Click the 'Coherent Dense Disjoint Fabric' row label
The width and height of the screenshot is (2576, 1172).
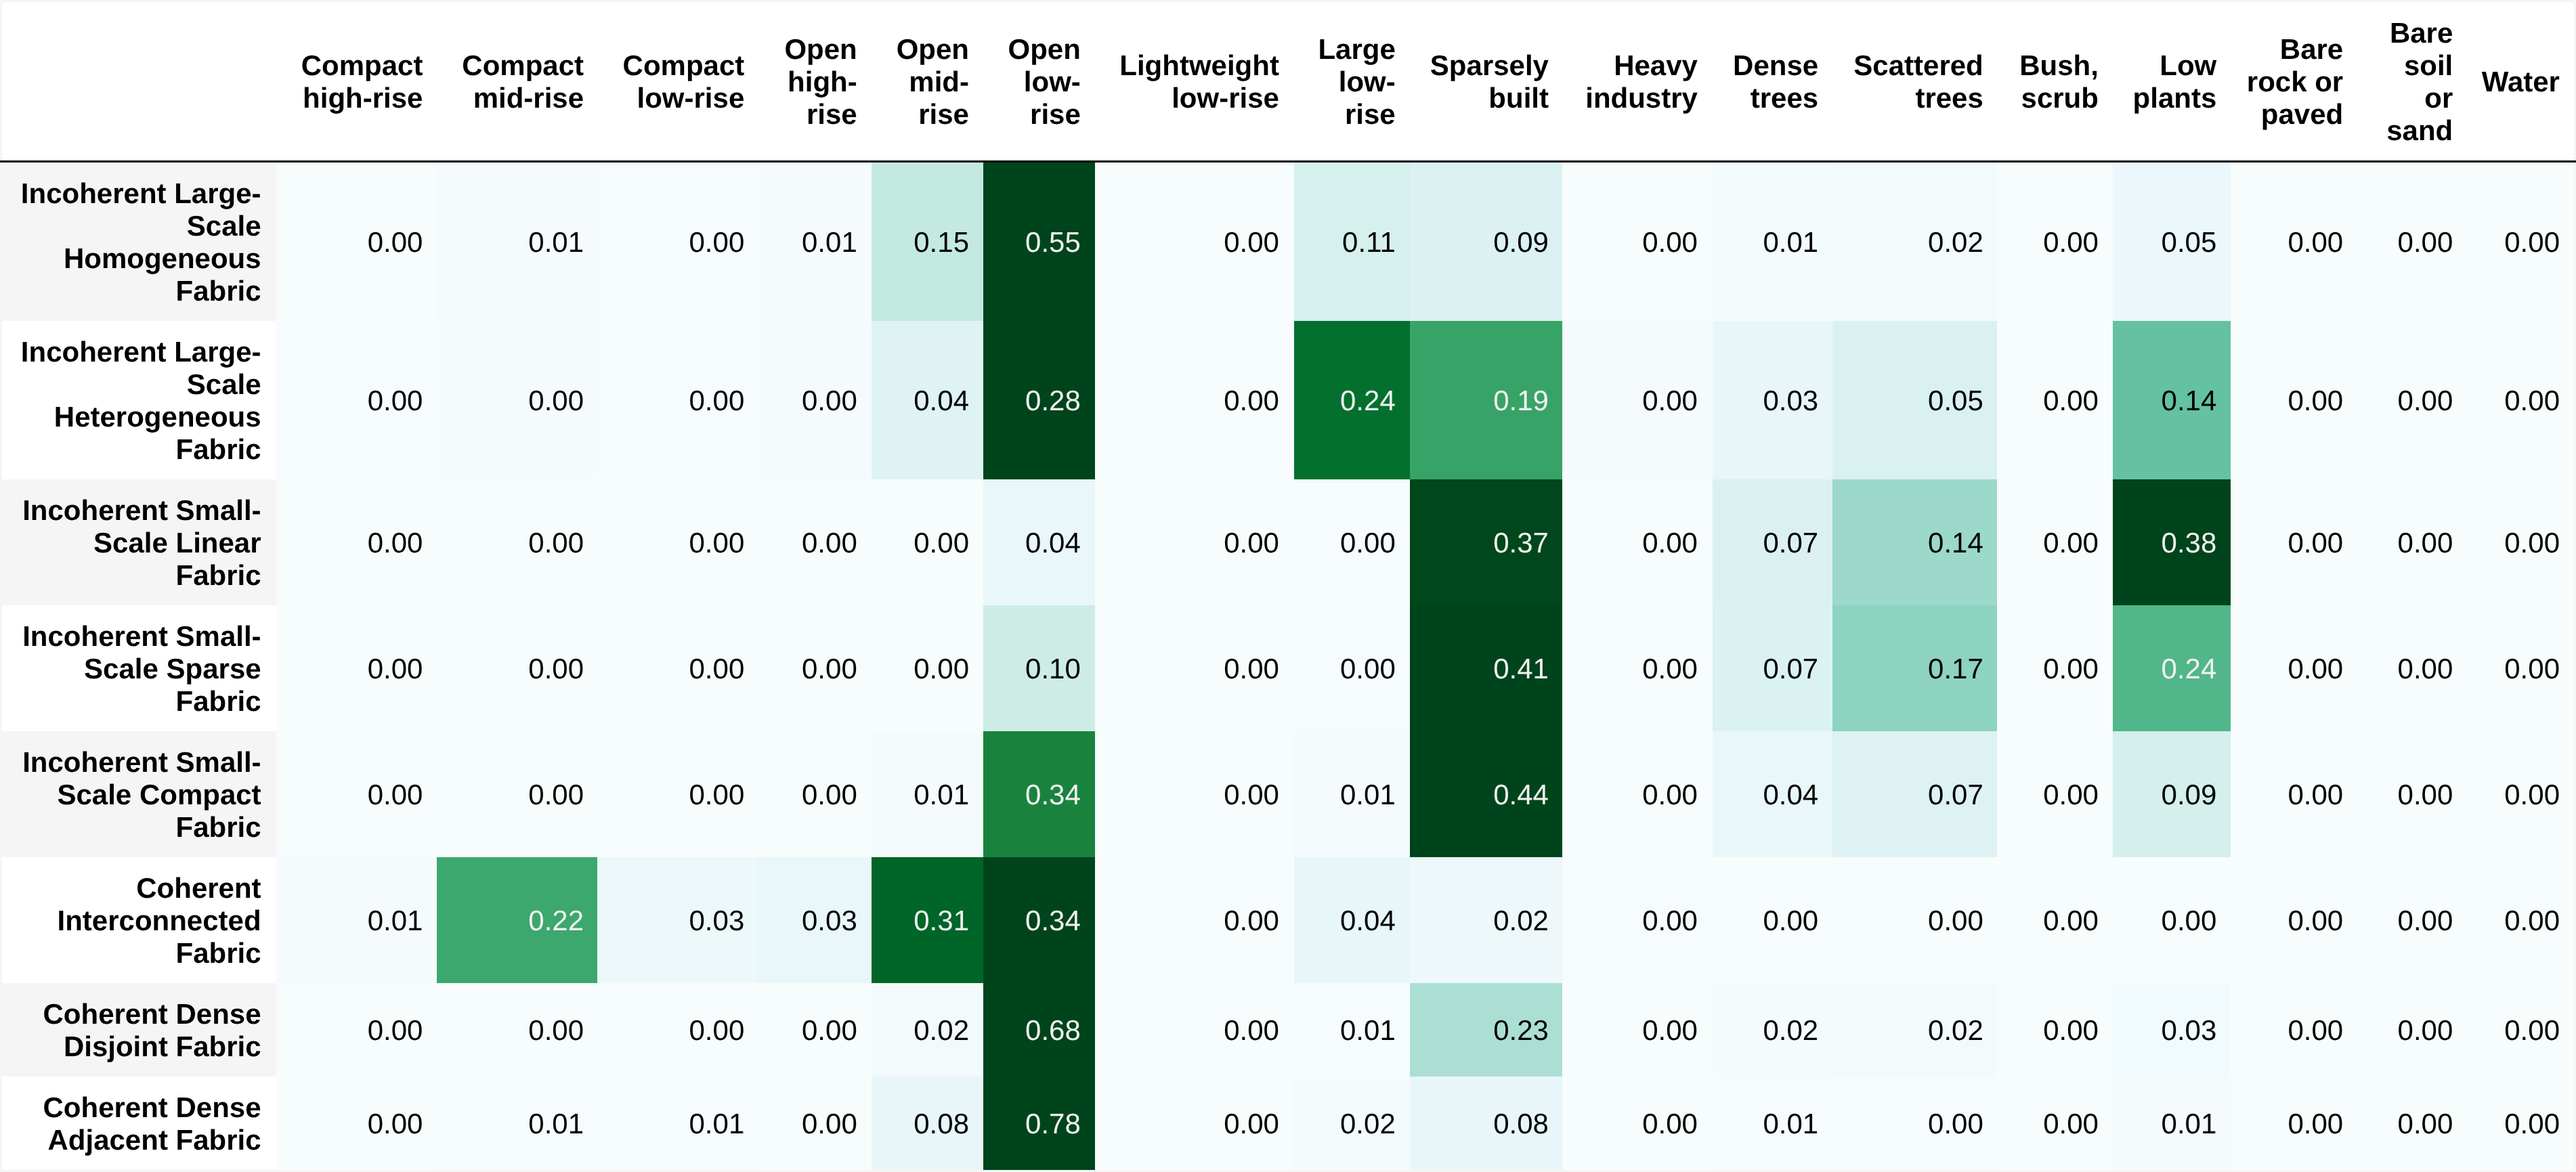click(152, 1030)
